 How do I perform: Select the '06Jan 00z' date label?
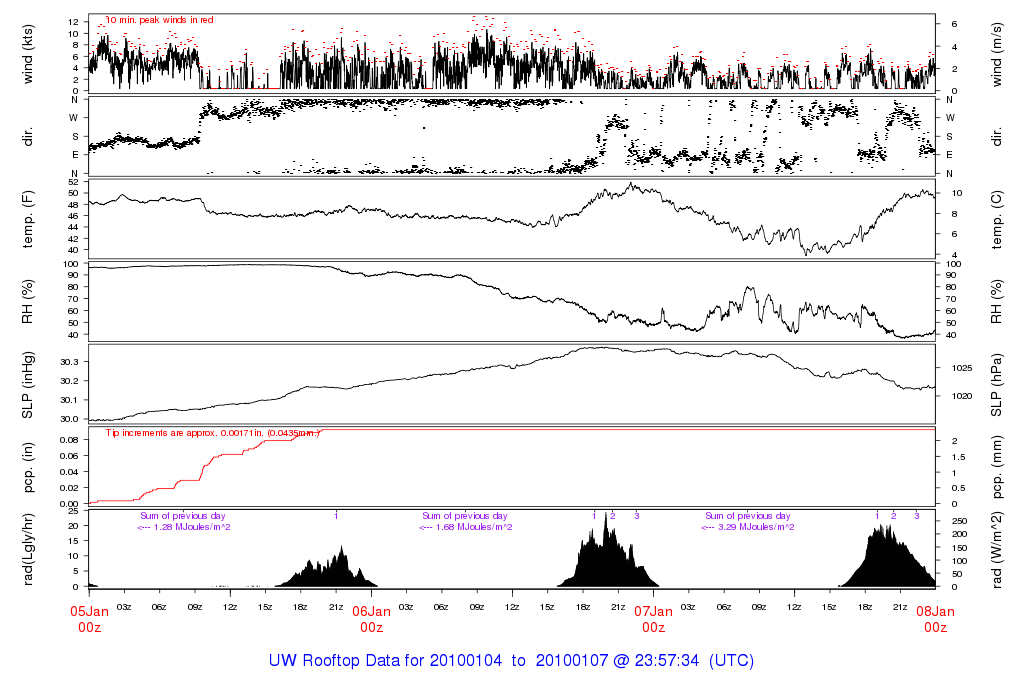(372, 619)
